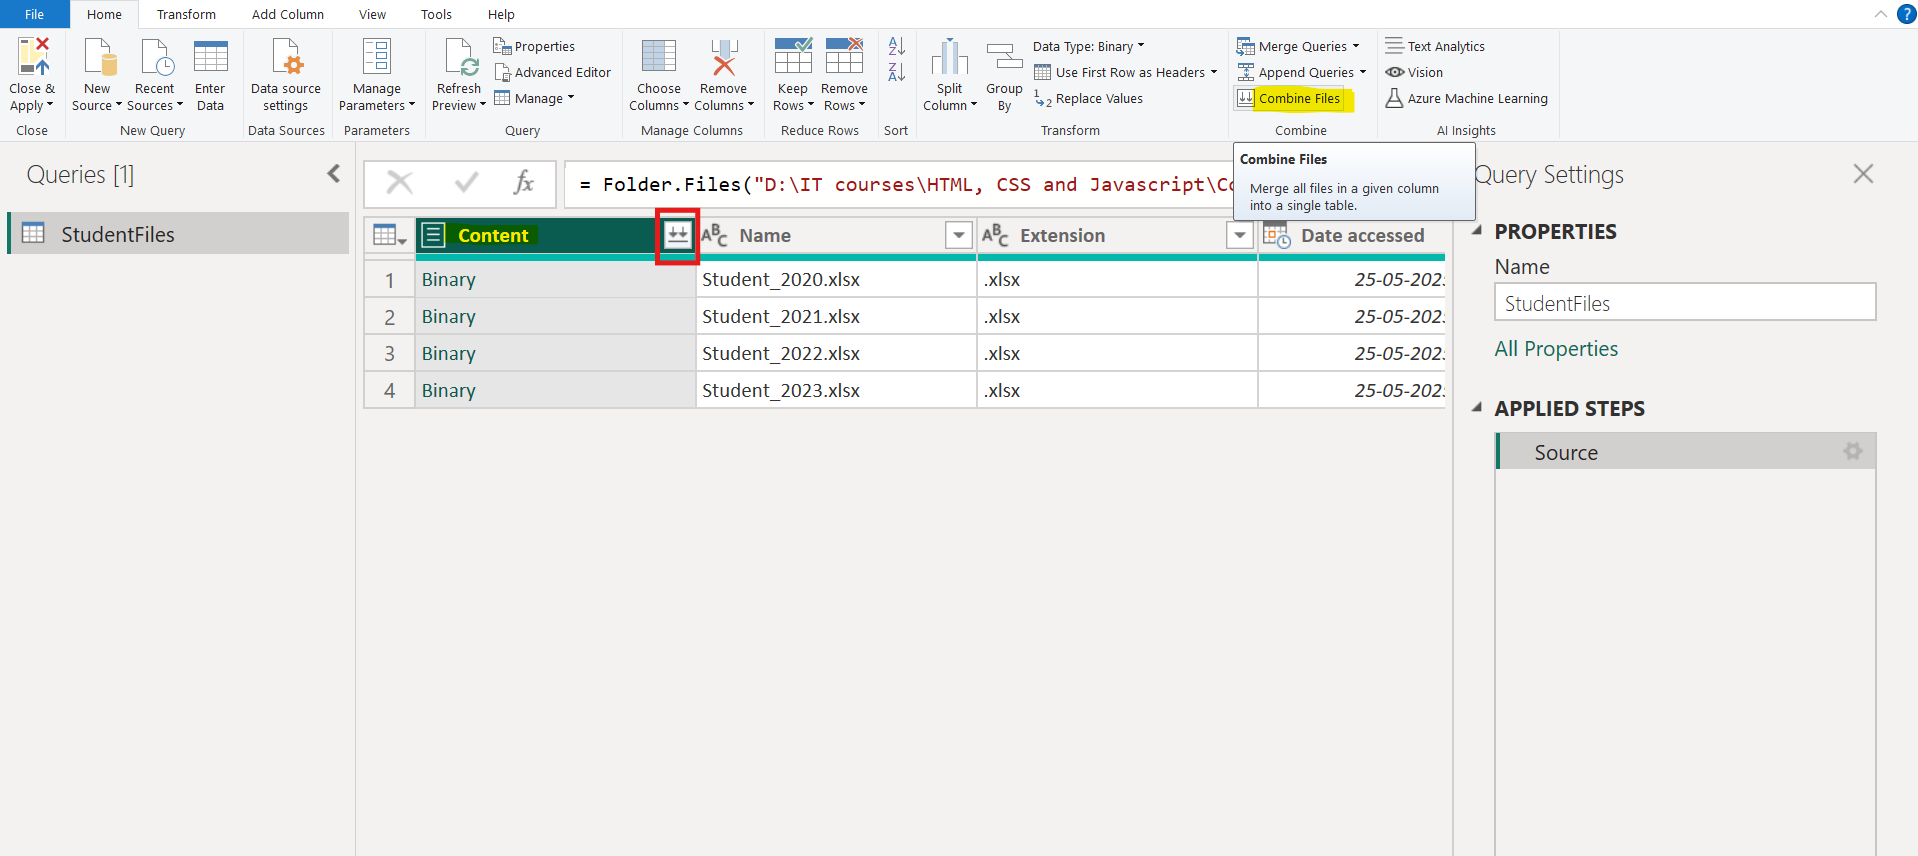Open the Name column filter dropdown
The image size is (1918, 856).
point(958,236)
